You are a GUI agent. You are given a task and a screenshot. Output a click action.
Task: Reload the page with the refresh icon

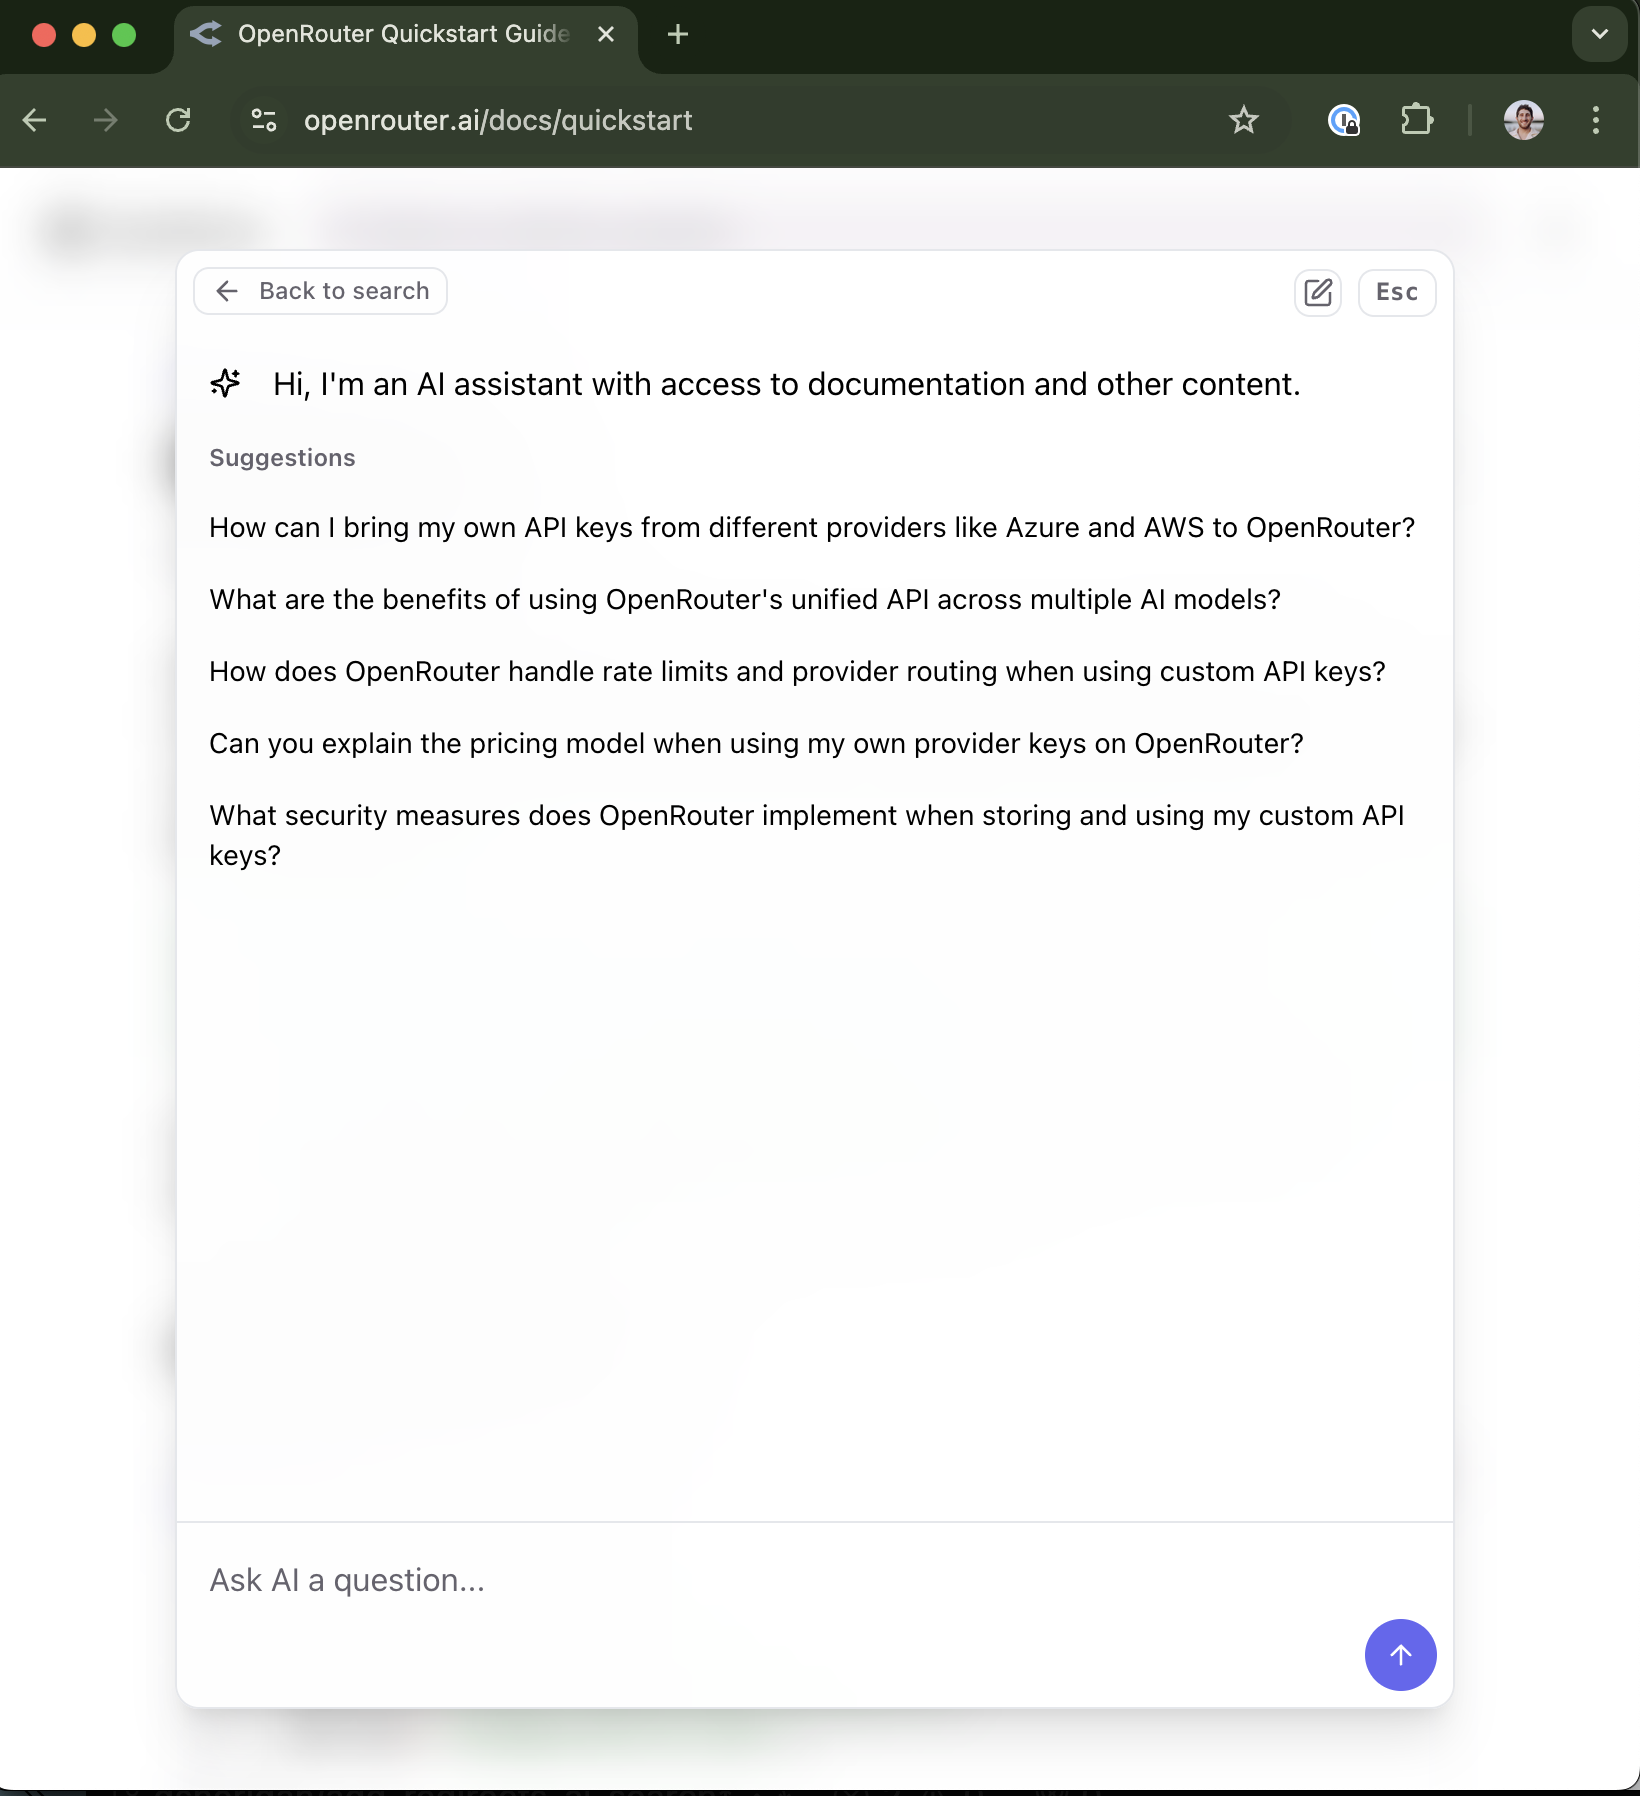pyautogui.click(x=178, y=121)
